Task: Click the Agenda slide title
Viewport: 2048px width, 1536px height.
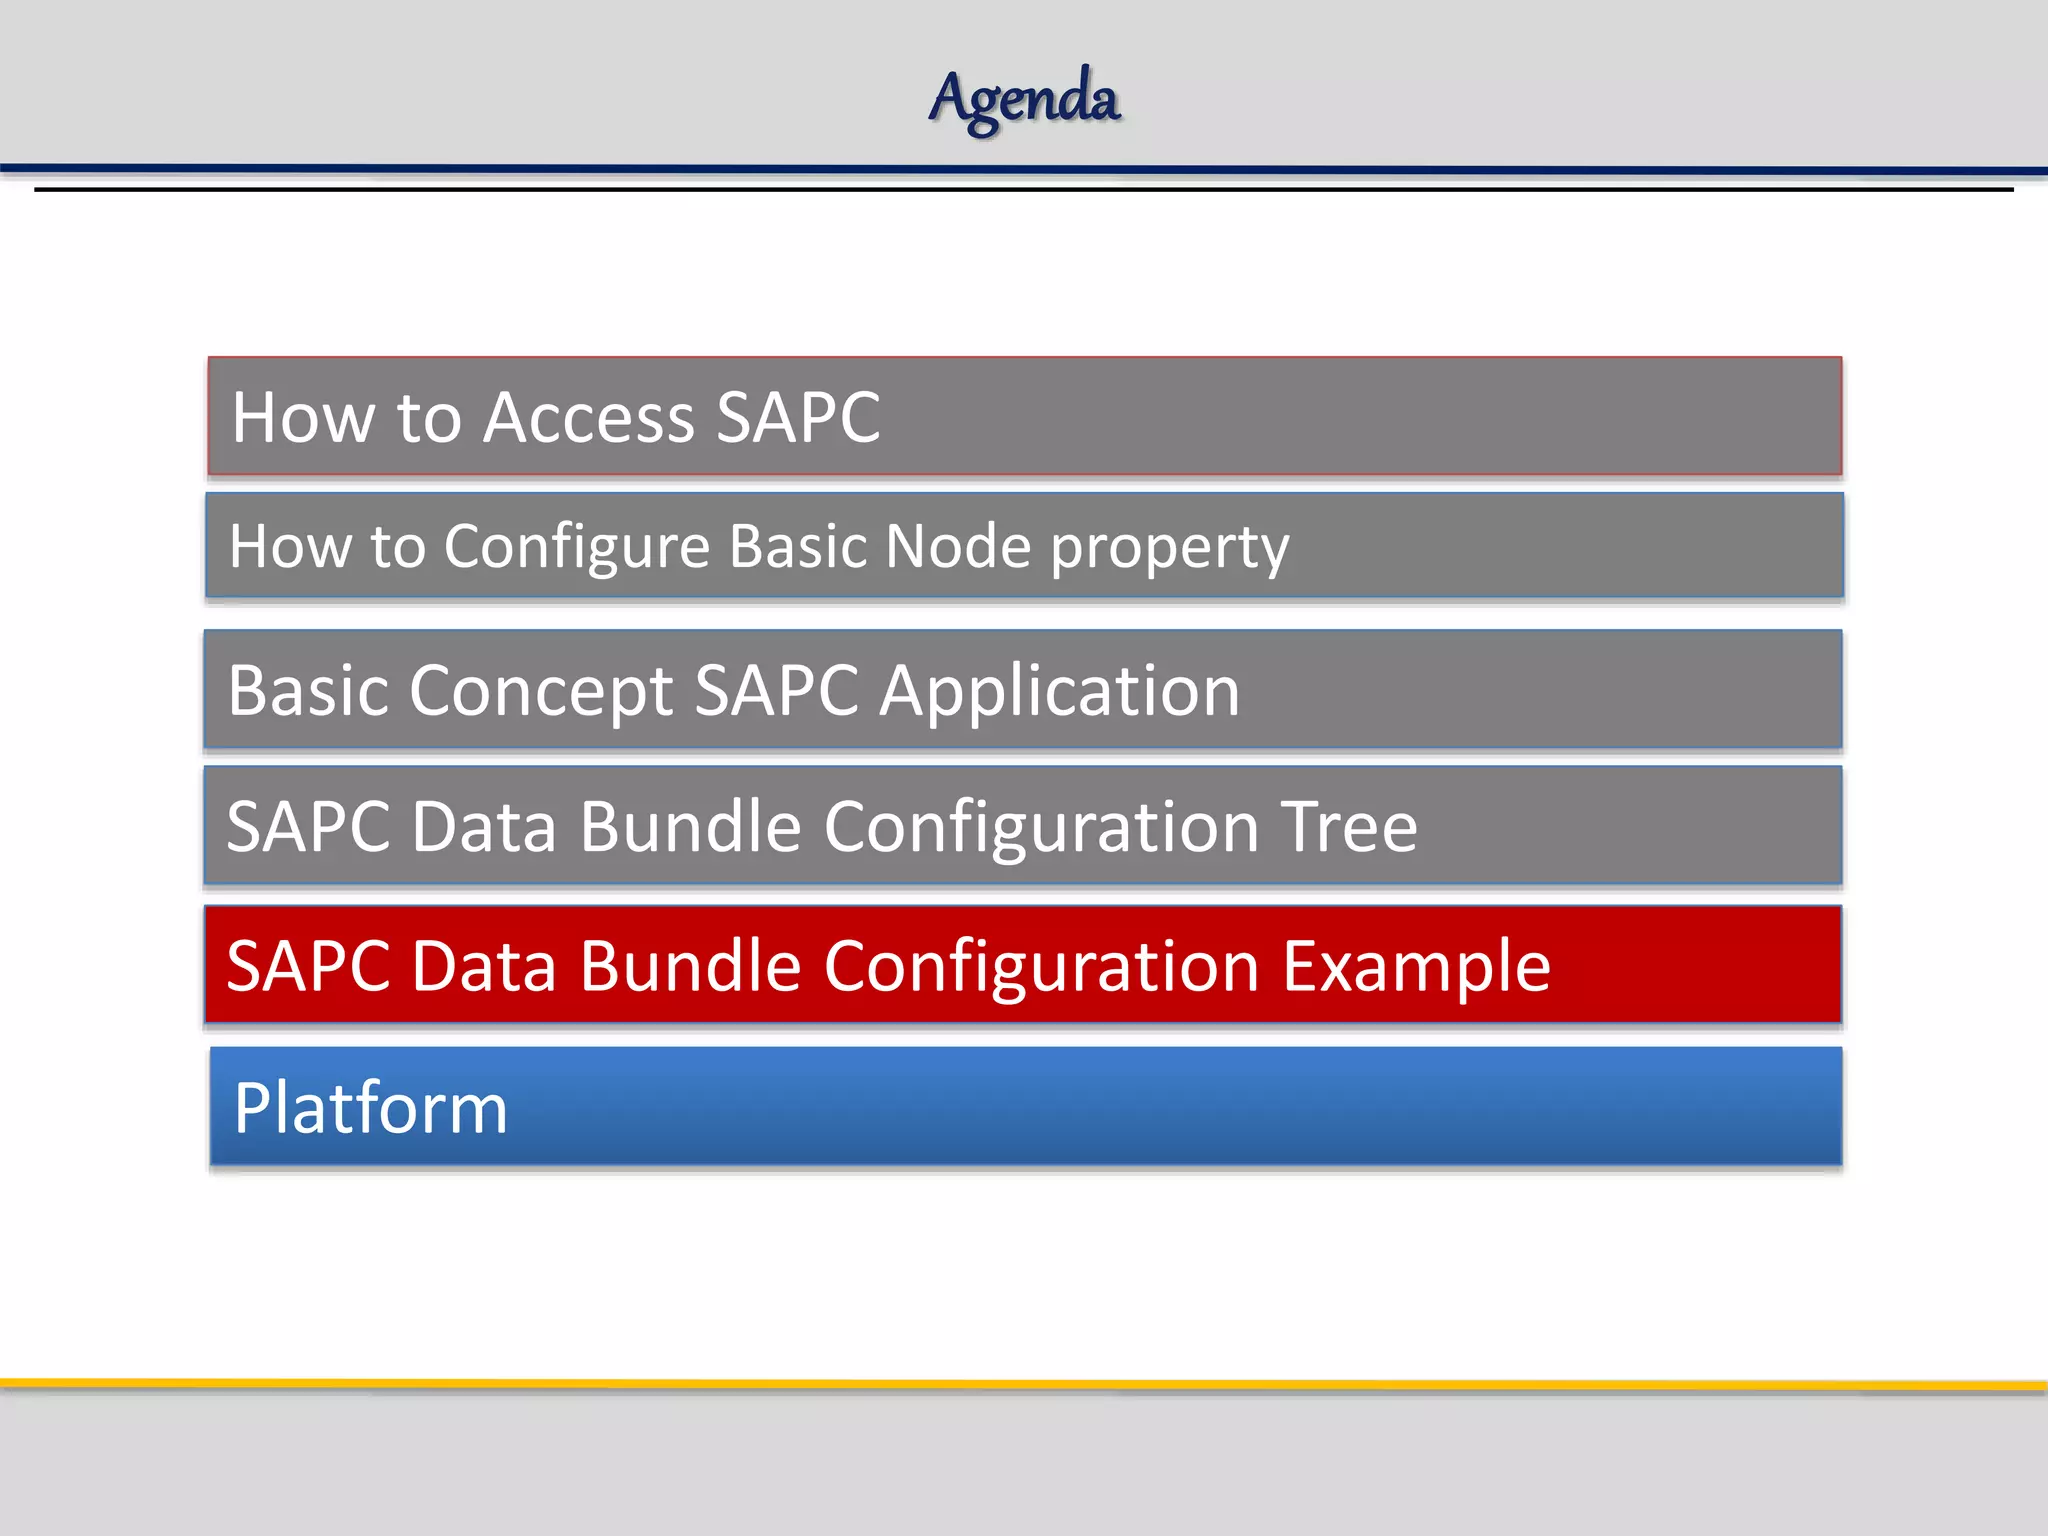Action: (1024, 100)
